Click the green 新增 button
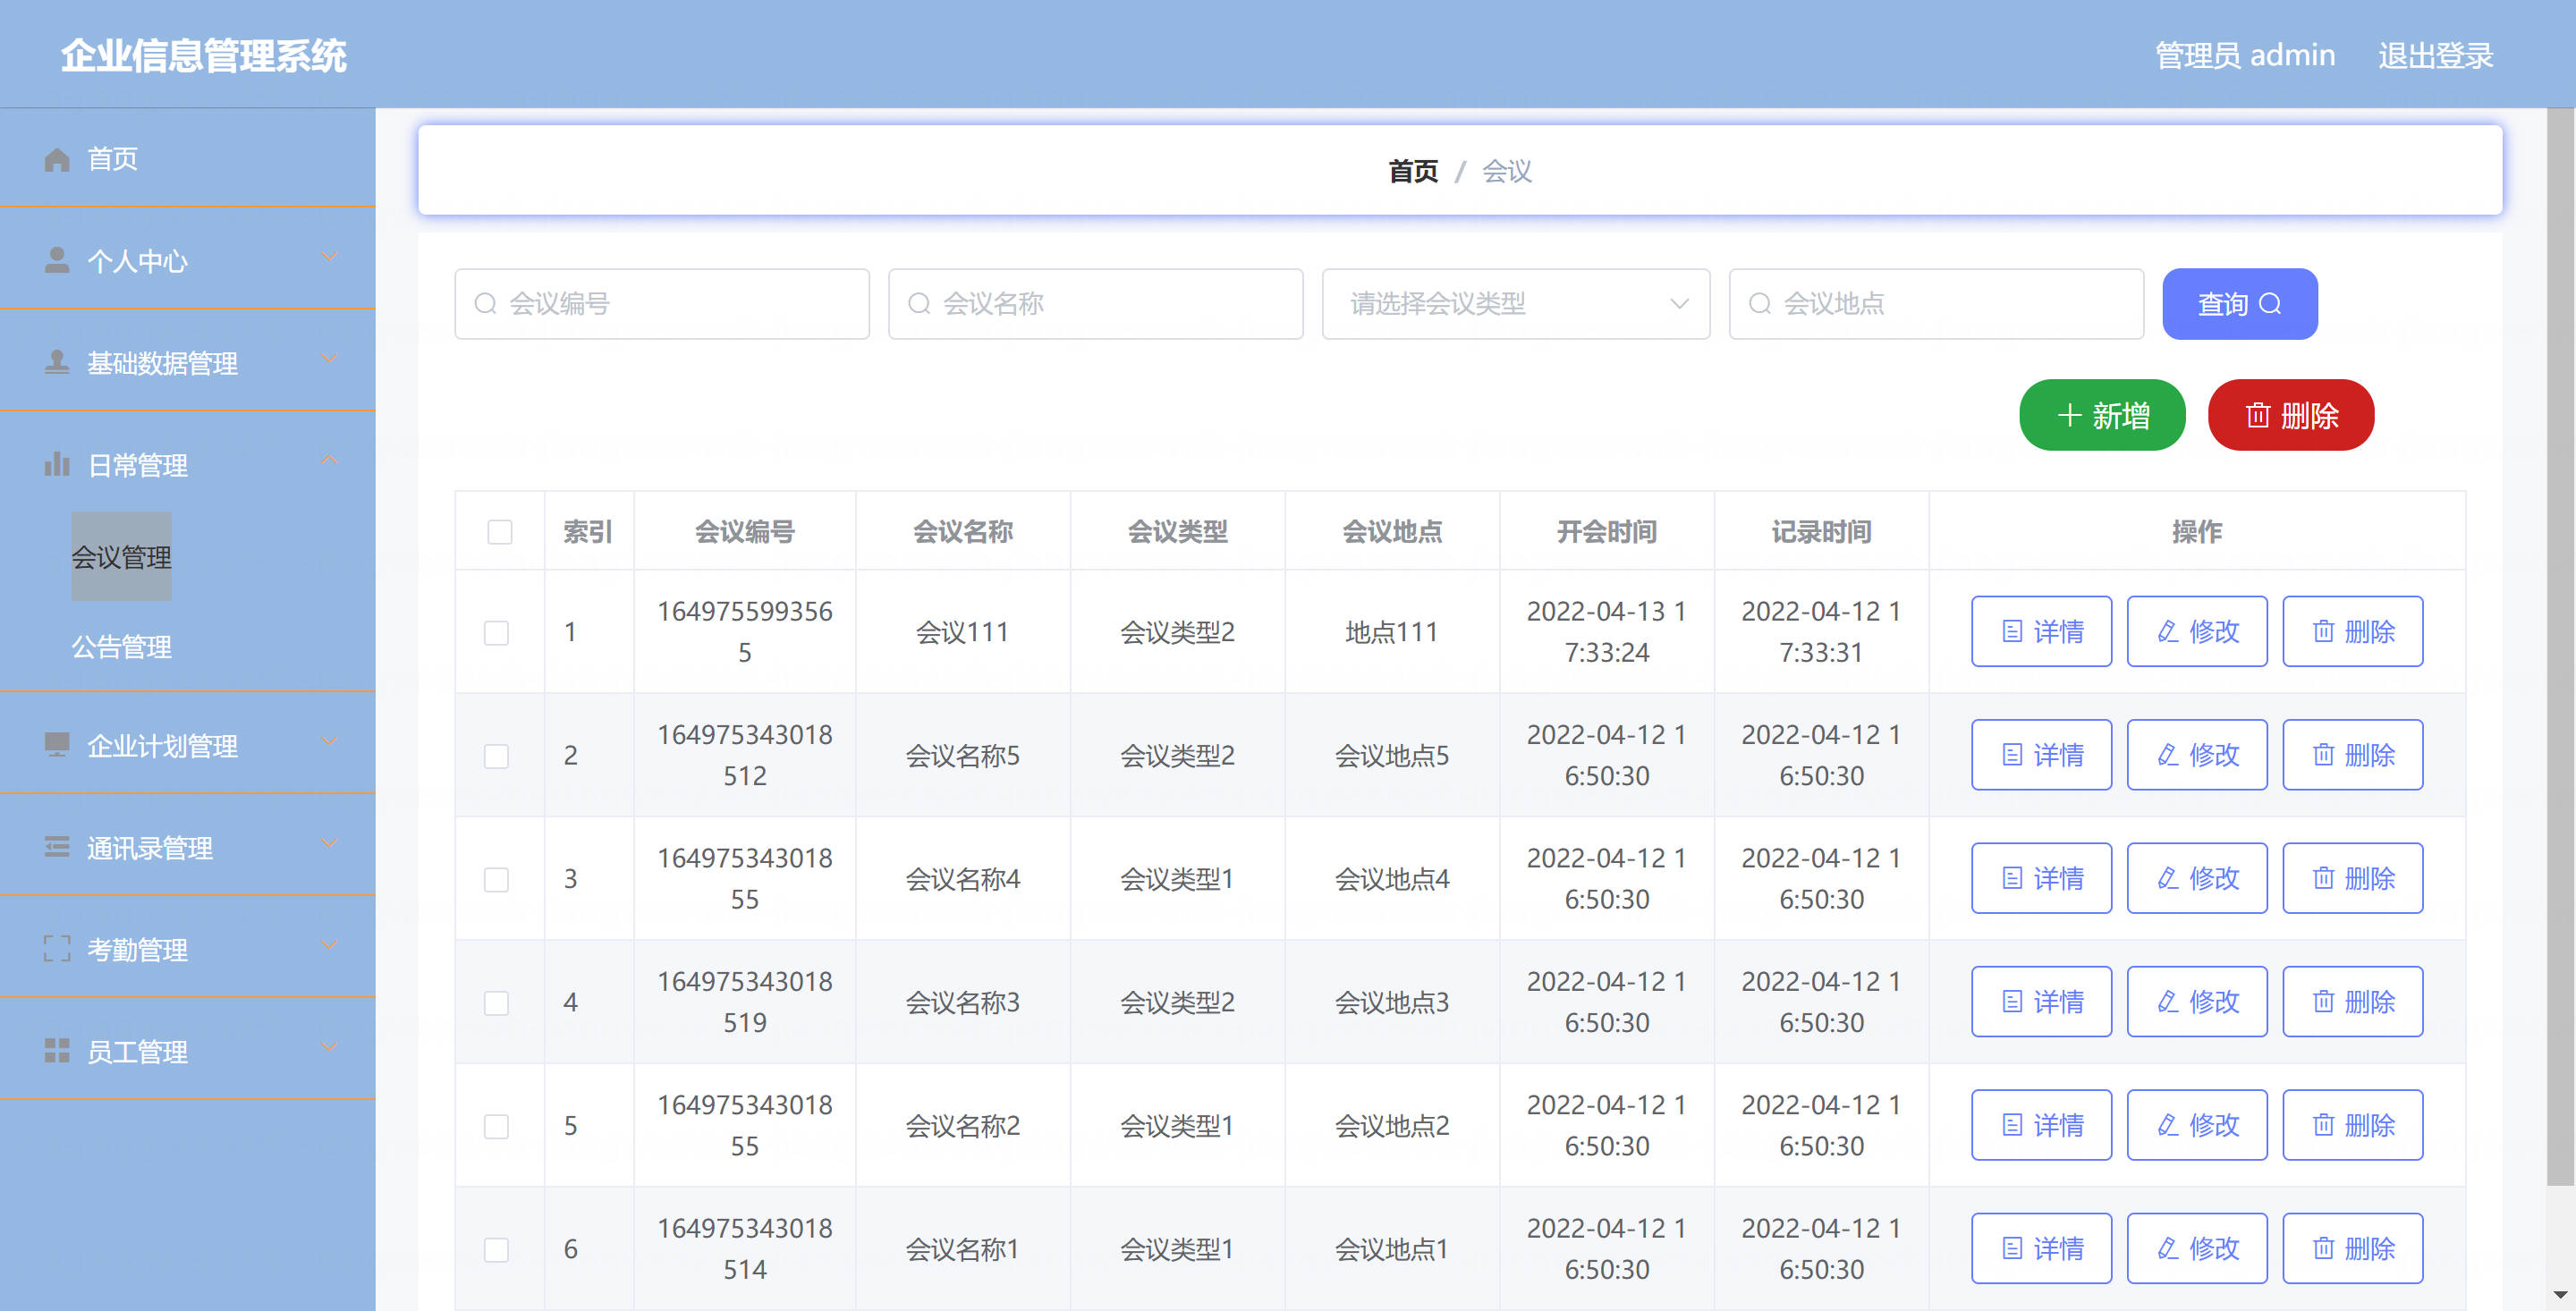The image size is (2576, 1311). (2102, 415)
